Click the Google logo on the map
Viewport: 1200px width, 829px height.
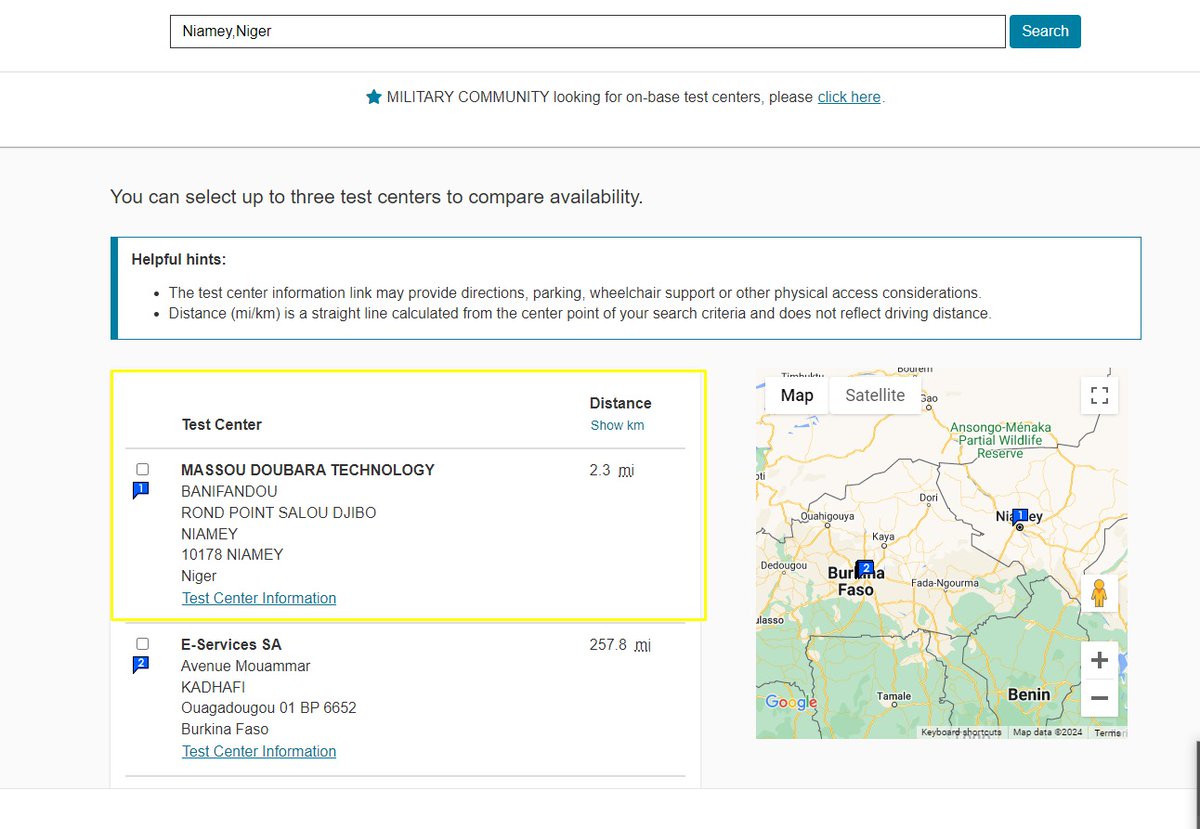791,702
